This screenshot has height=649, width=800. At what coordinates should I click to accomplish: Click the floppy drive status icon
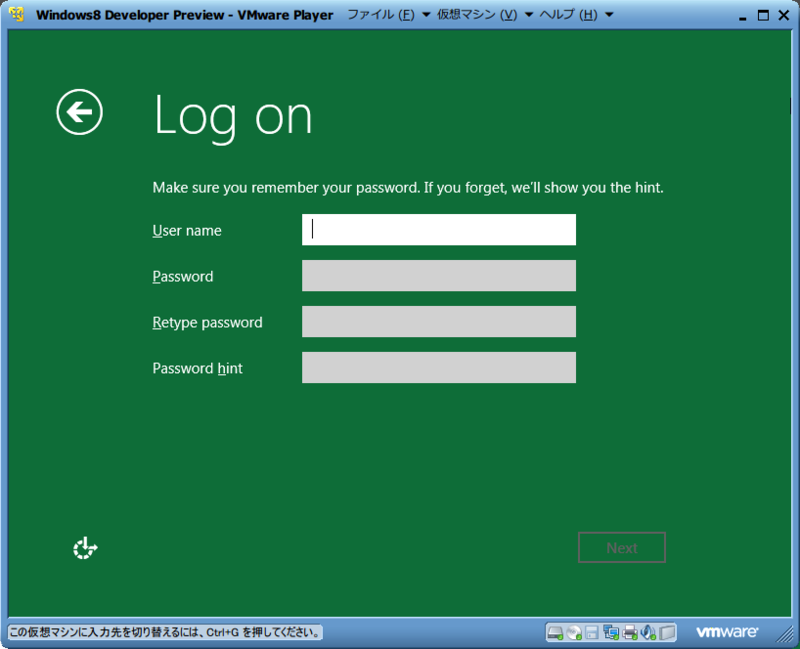coord(592,633)
